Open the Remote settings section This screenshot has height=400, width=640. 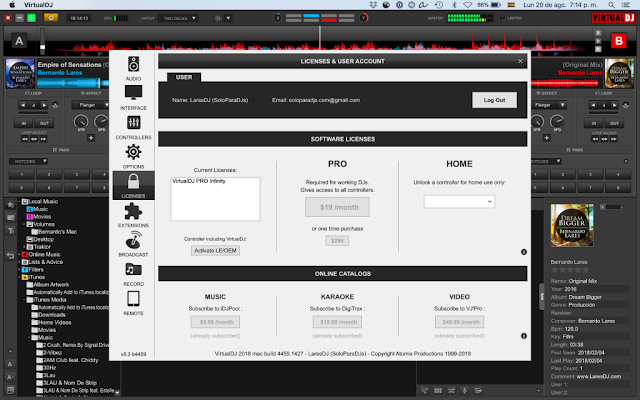(x=133, y=303)
